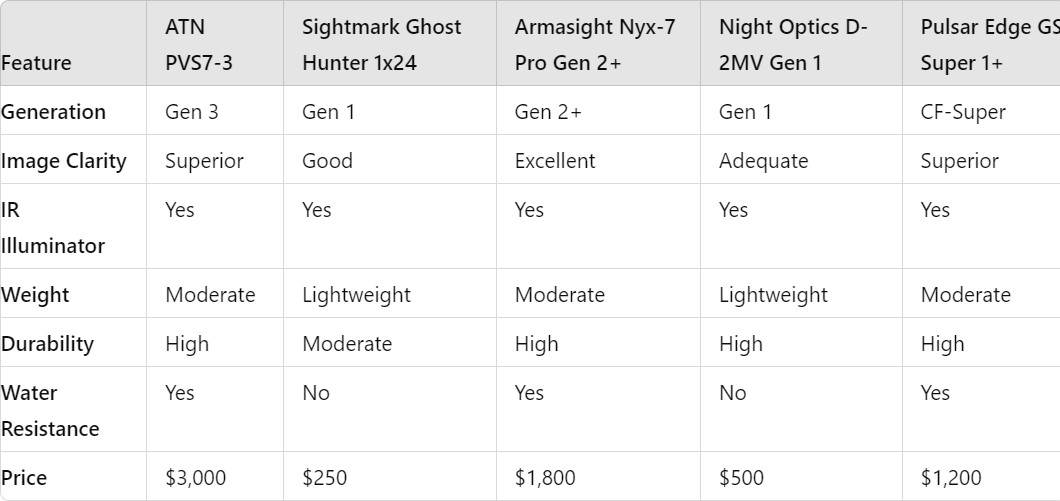
Task: Click the $1,800 price cell
Action: (598, 477)
